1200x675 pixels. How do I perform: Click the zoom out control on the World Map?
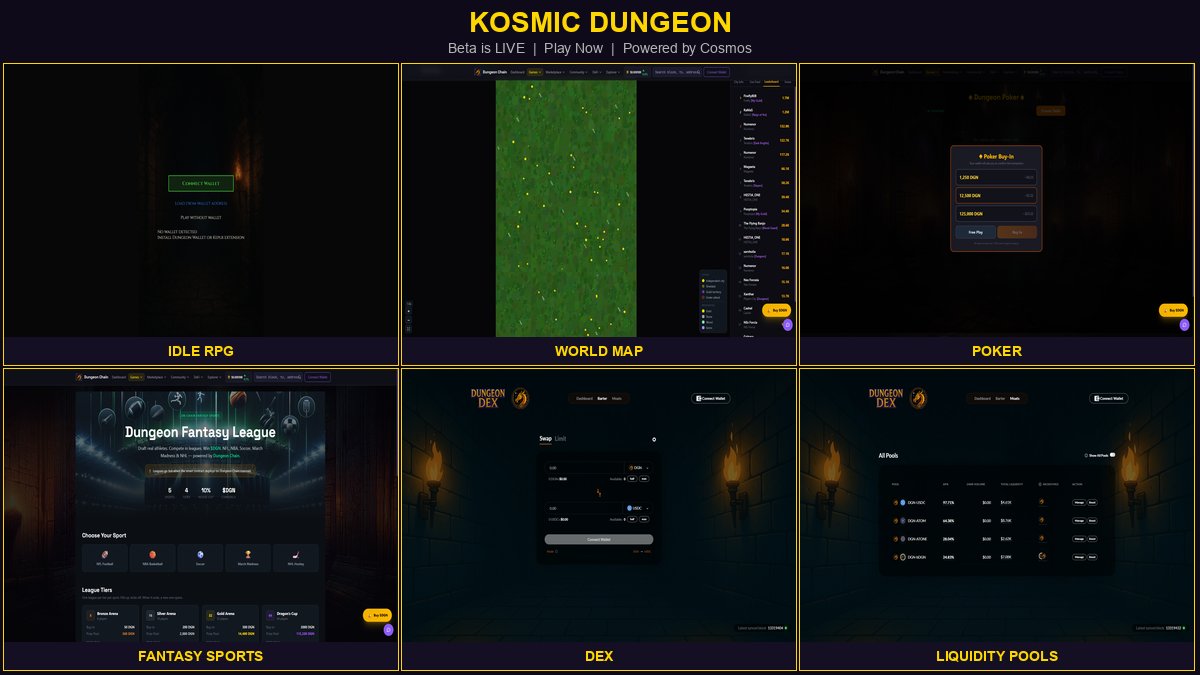(x=409, y=320)
